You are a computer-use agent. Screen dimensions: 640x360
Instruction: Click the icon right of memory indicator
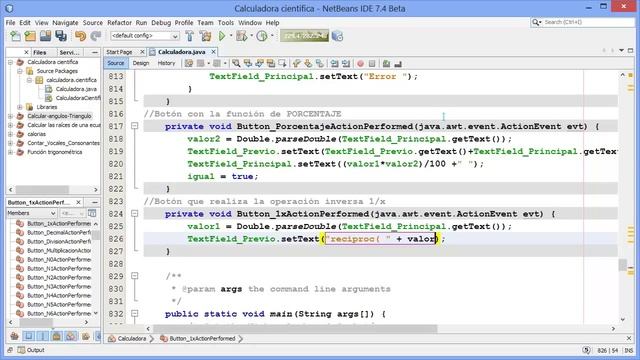(338, 36)
